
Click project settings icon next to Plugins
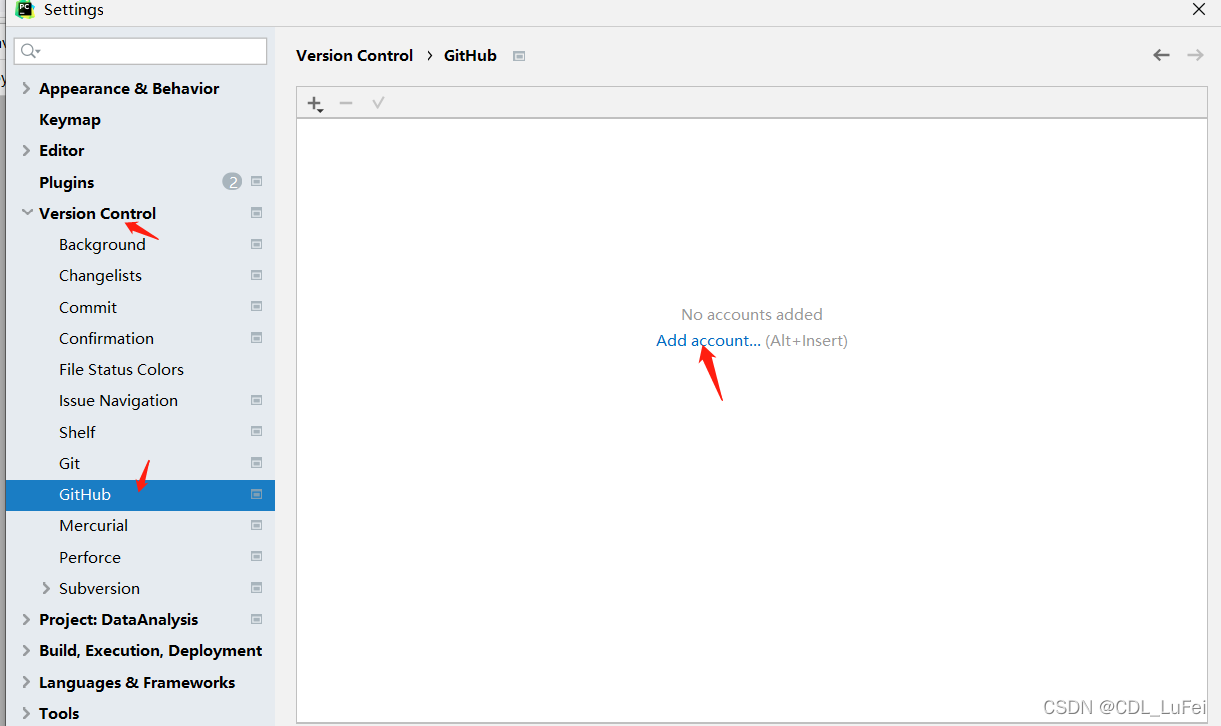[256, 181]
